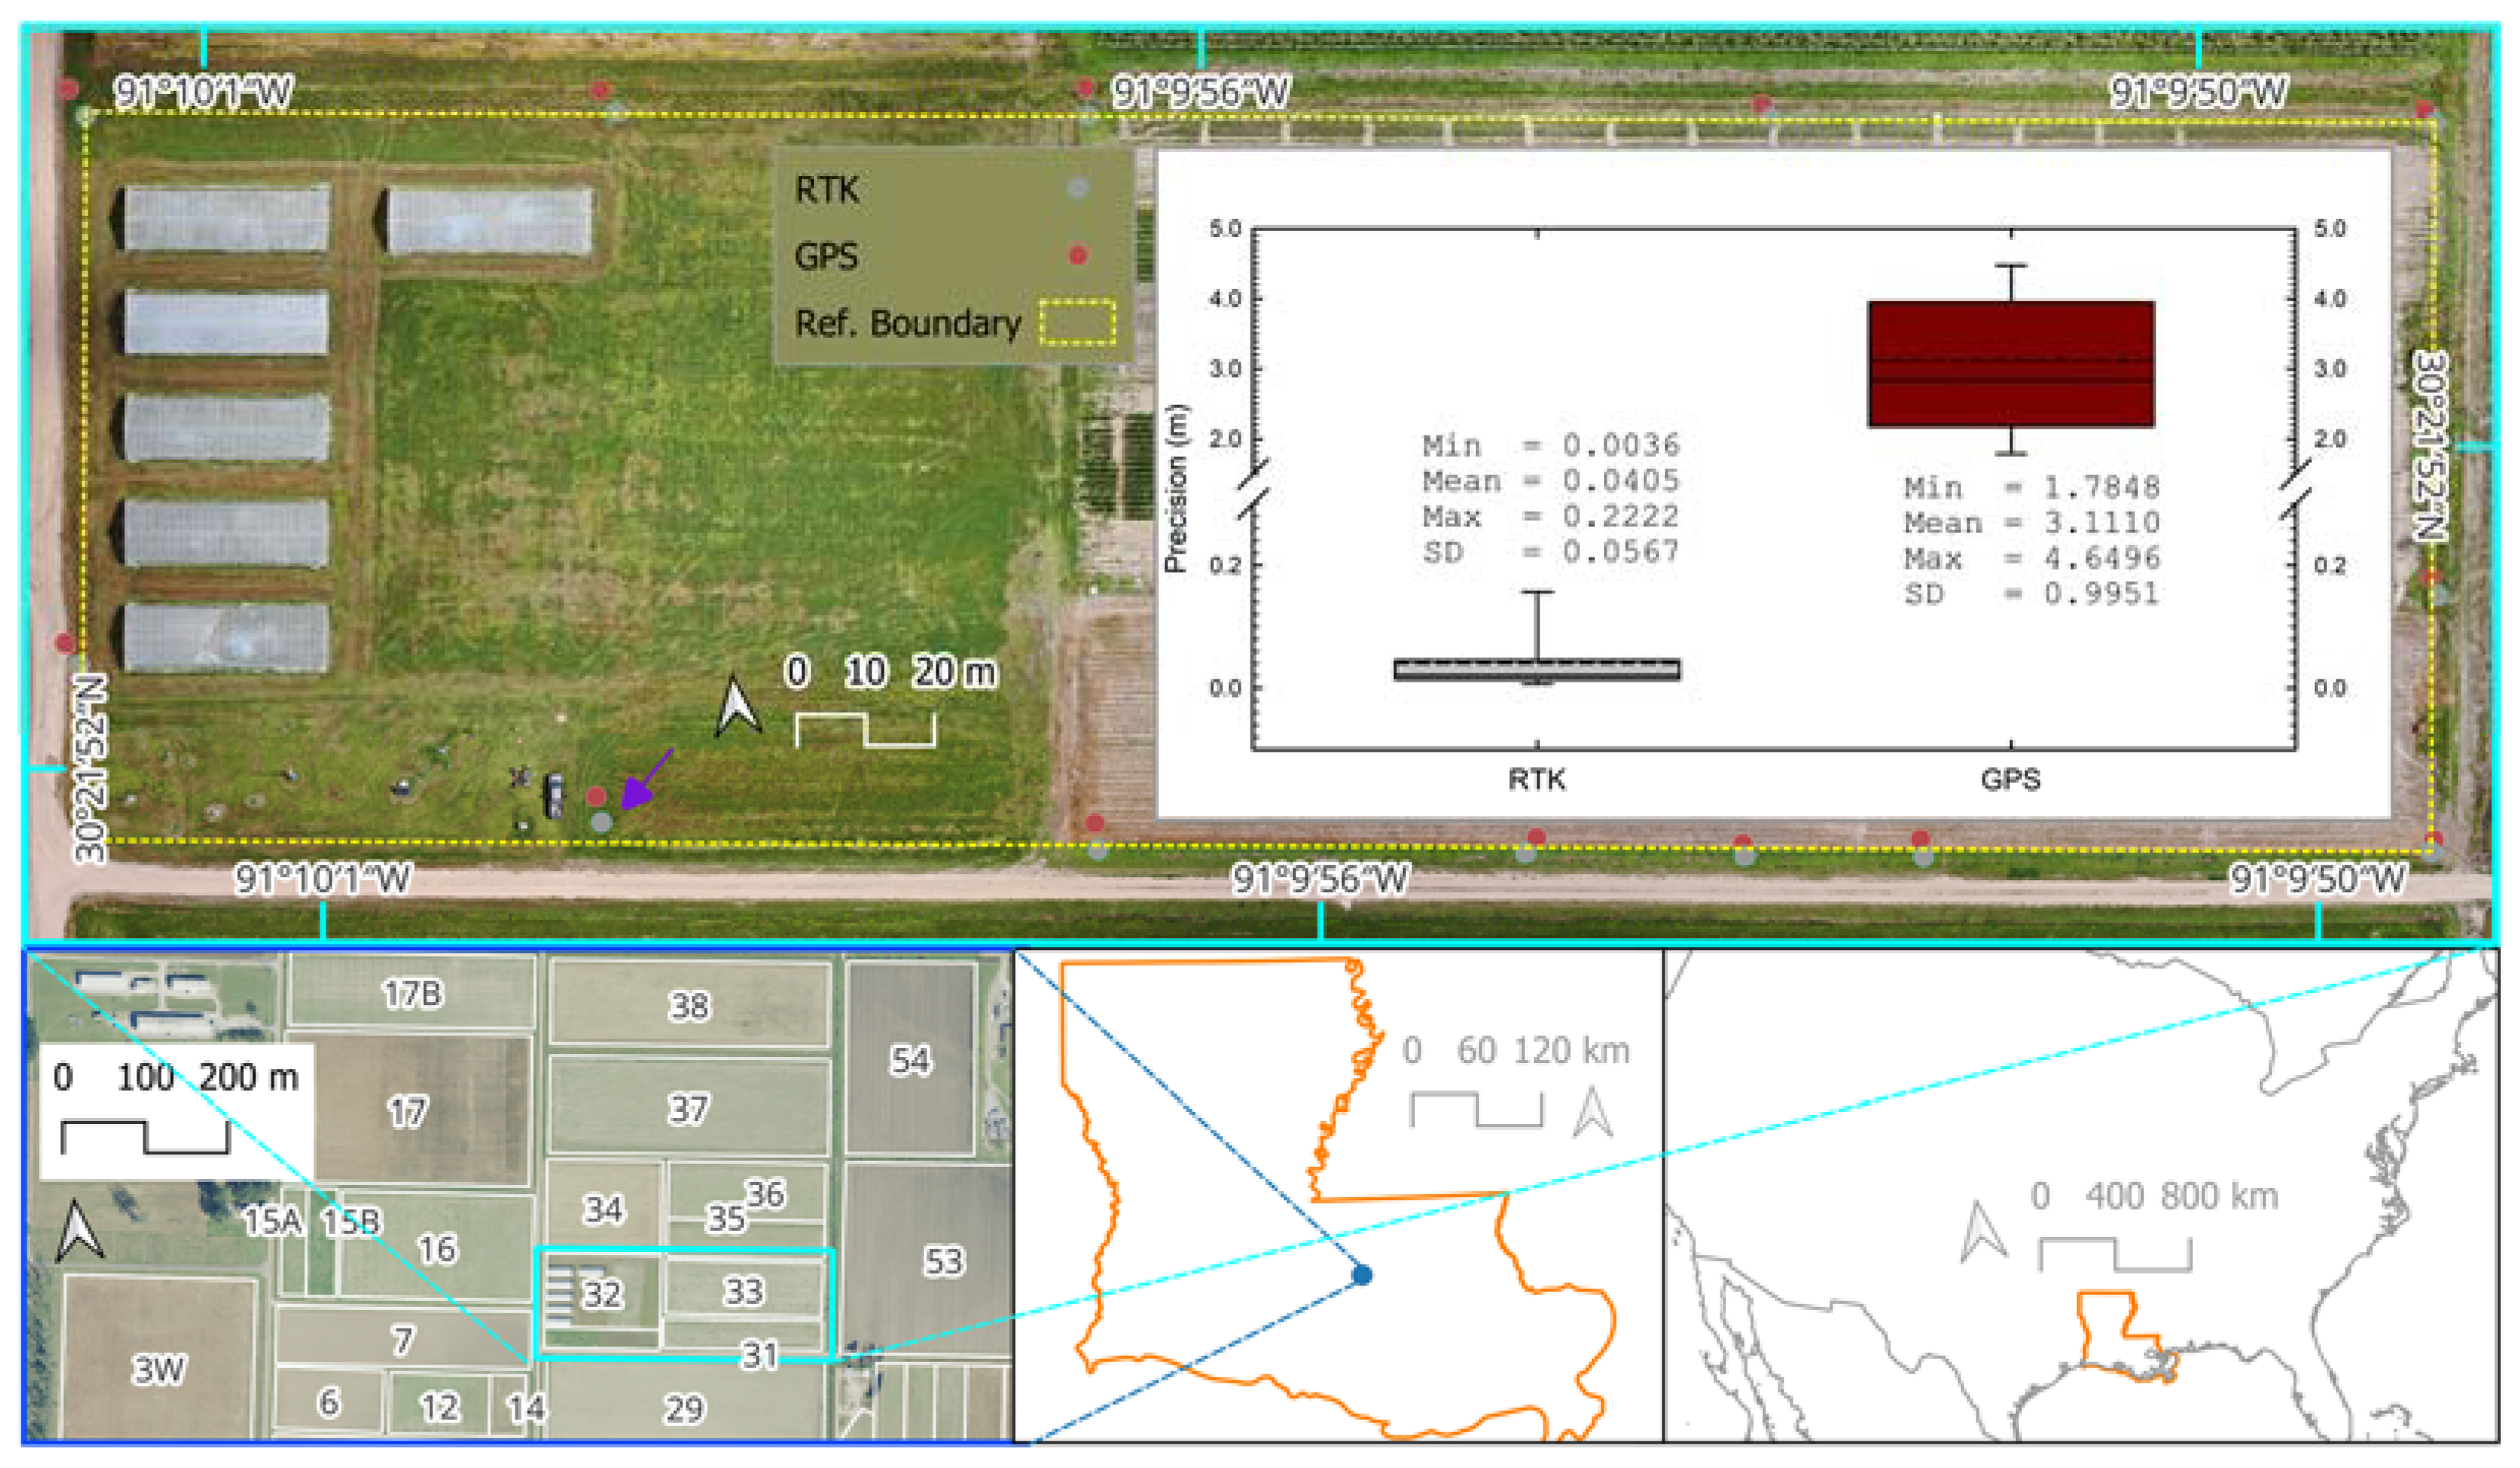This screenshot has height=1468, width=2520.
Task: Click the north arrow in the USA map
Action: [x=1982, y=1231]
